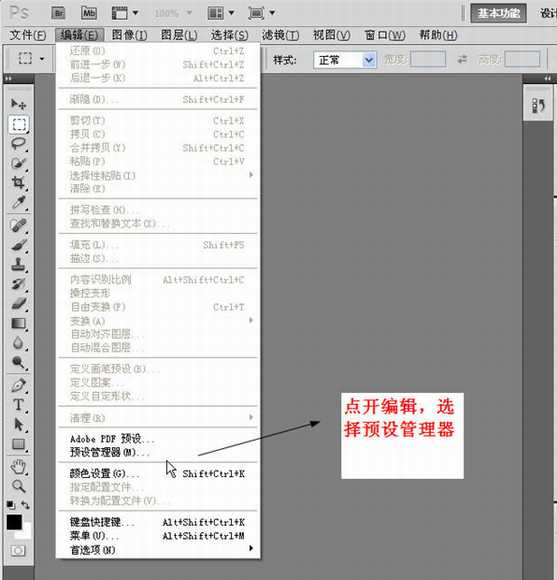557x580 pixels.
Task: Select the Eyedropper tool
Action: [x=18, y=202]
